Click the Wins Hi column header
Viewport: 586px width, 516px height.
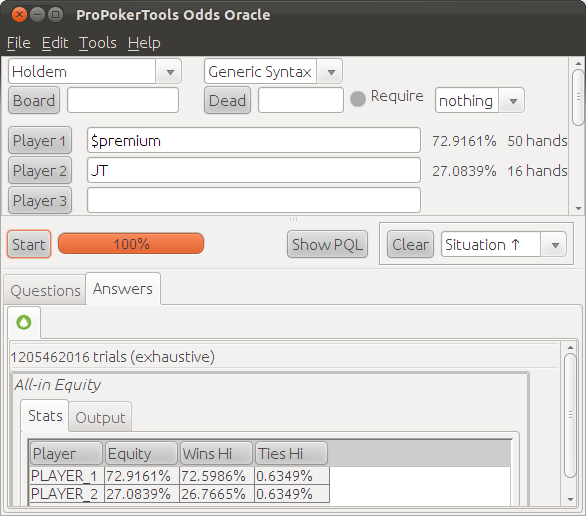[x=216, y=453]
